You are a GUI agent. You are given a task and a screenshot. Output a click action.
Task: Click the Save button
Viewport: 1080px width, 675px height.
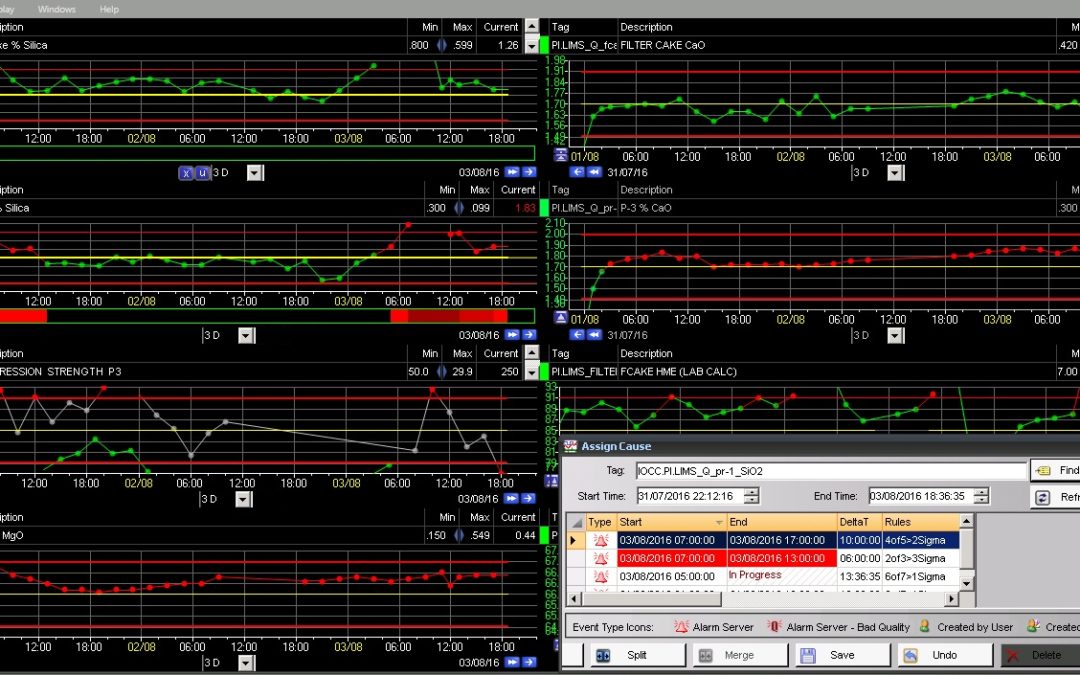coord(843,655)
